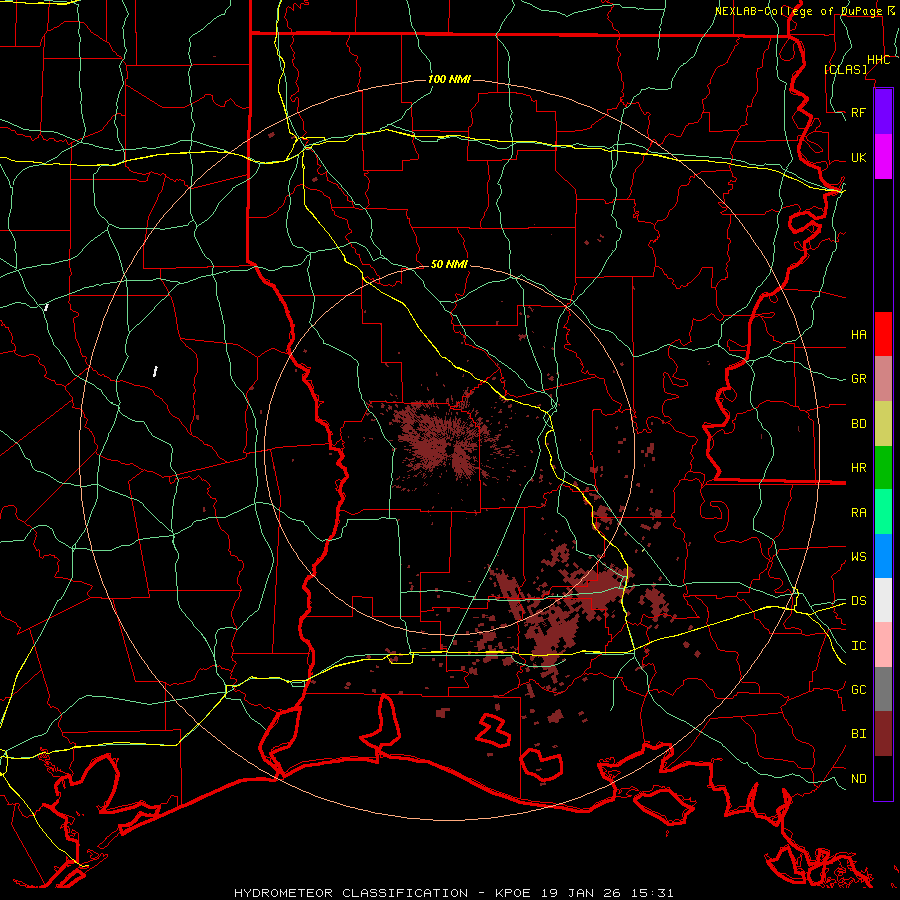This screenshot has height=900, width=900.
Task: Click the GC gray legend swatch
Action: [x=883, y=689]
